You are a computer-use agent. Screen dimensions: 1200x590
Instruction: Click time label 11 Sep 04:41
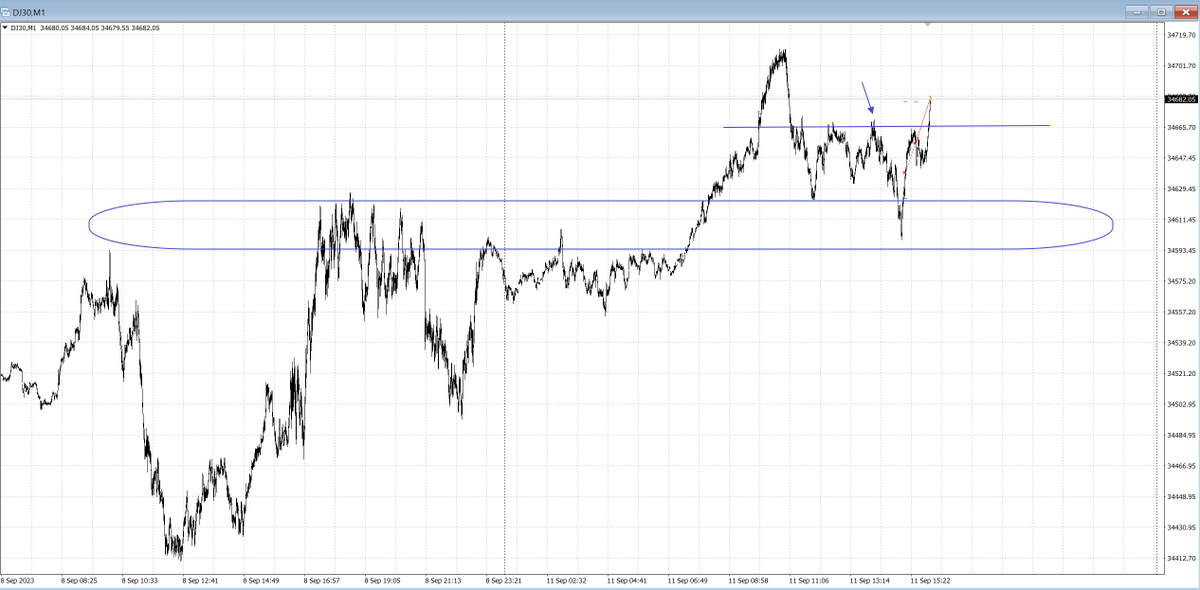(628, 579)
